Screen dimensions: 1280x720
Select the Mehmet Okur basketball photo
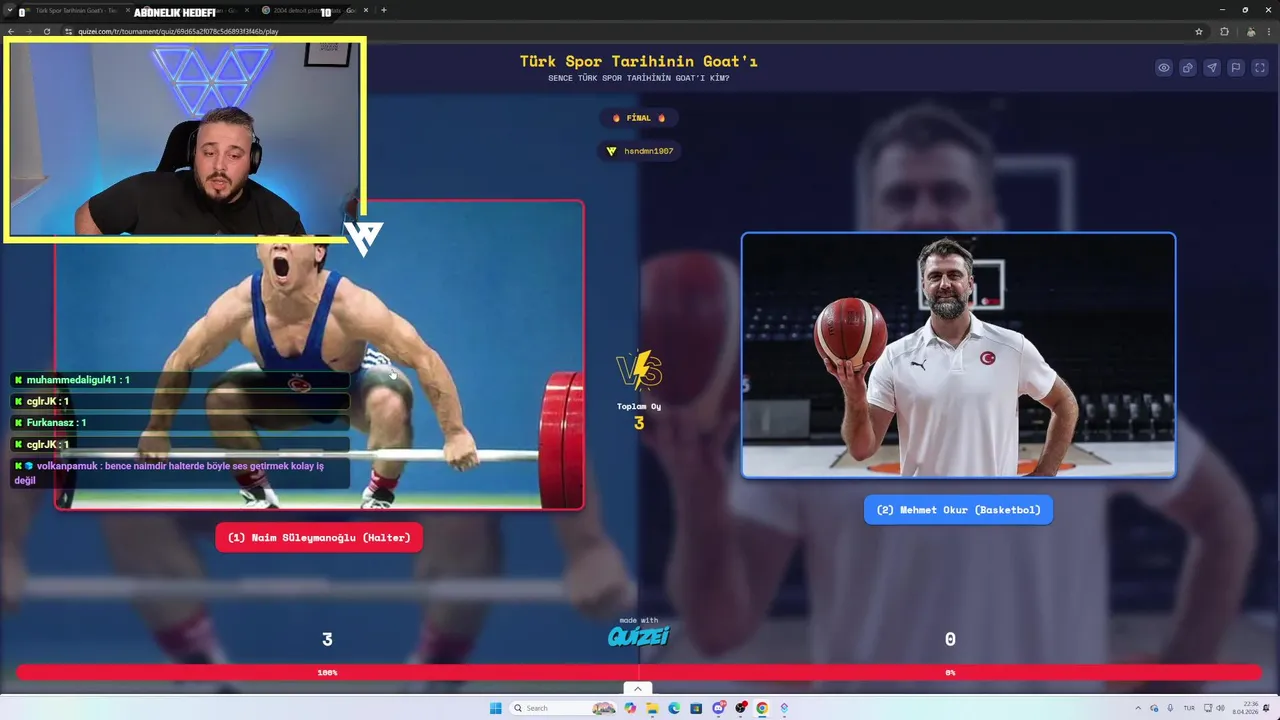(958, 355)
